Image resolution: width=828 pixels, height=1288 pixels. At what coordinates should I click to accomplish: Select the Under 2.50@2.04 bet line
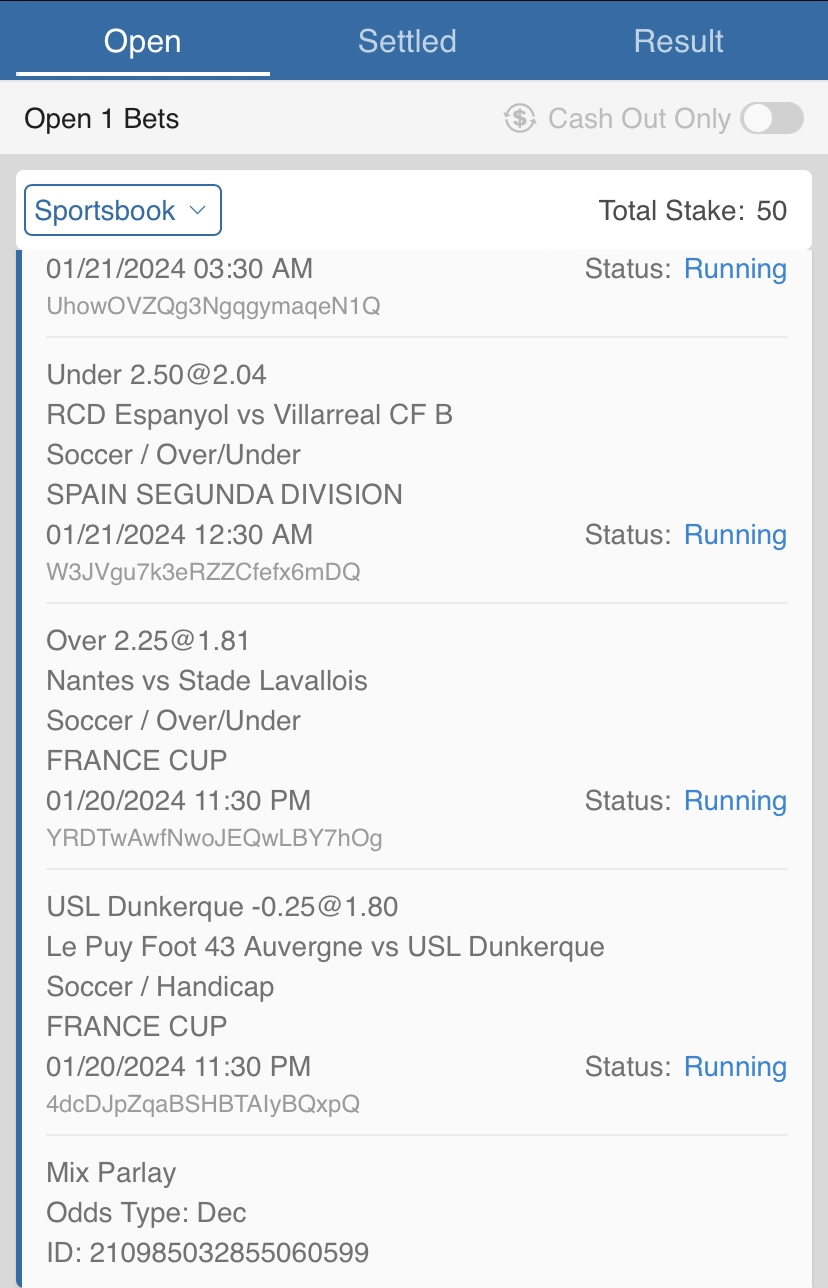click(157, 375)
